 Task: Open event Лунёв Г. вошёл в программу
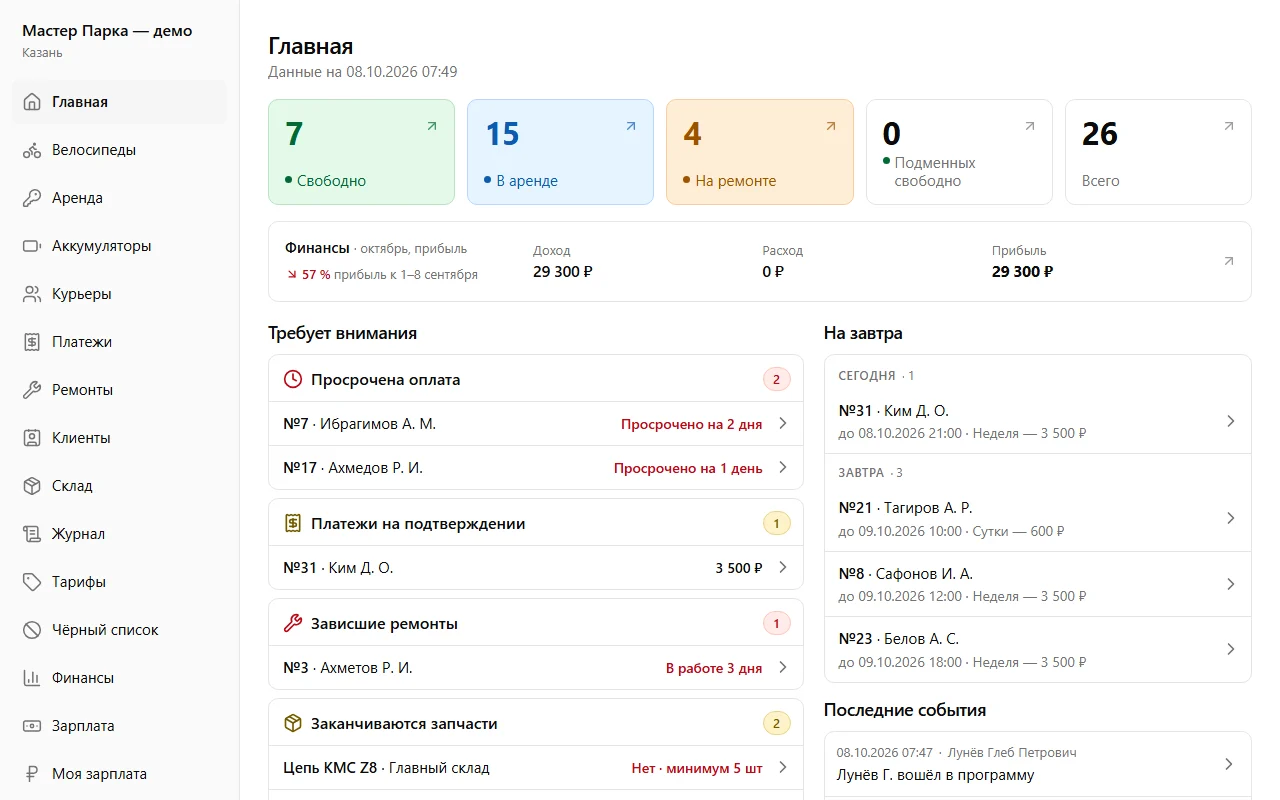tap(1038, 765)
